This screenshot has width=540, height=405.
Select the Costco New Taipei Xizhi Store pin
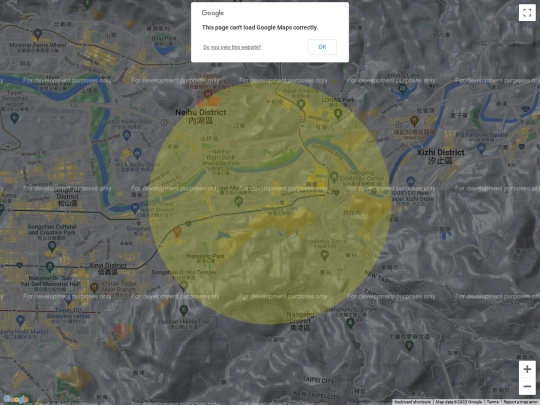click(410, 180)
